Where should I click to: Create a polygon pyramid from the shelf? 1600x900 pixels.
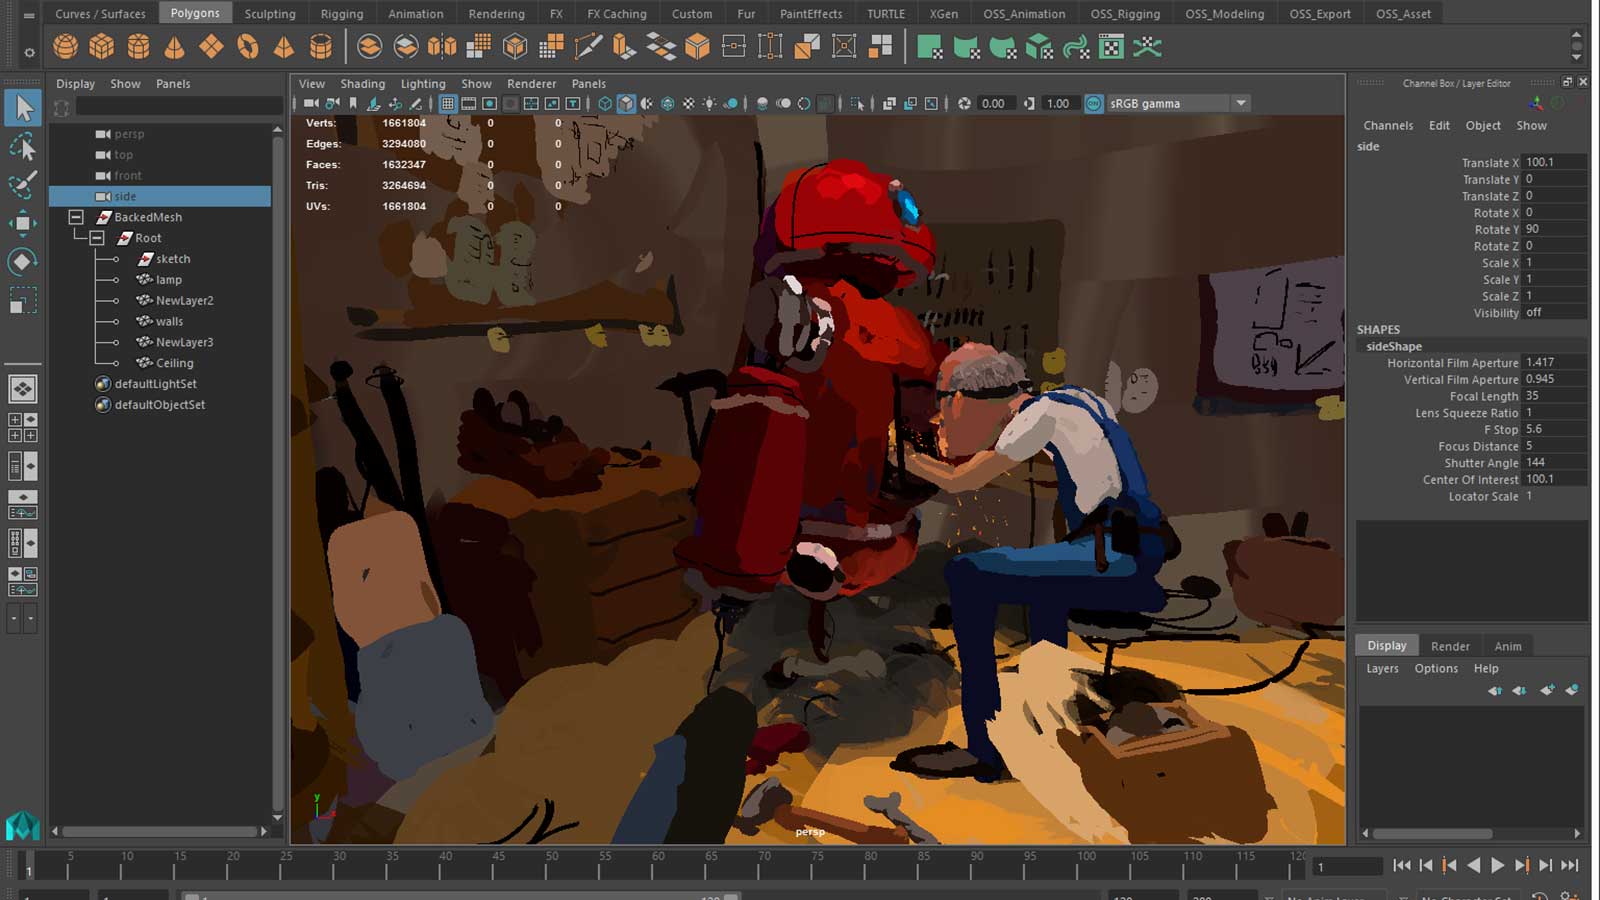(284, 47)
